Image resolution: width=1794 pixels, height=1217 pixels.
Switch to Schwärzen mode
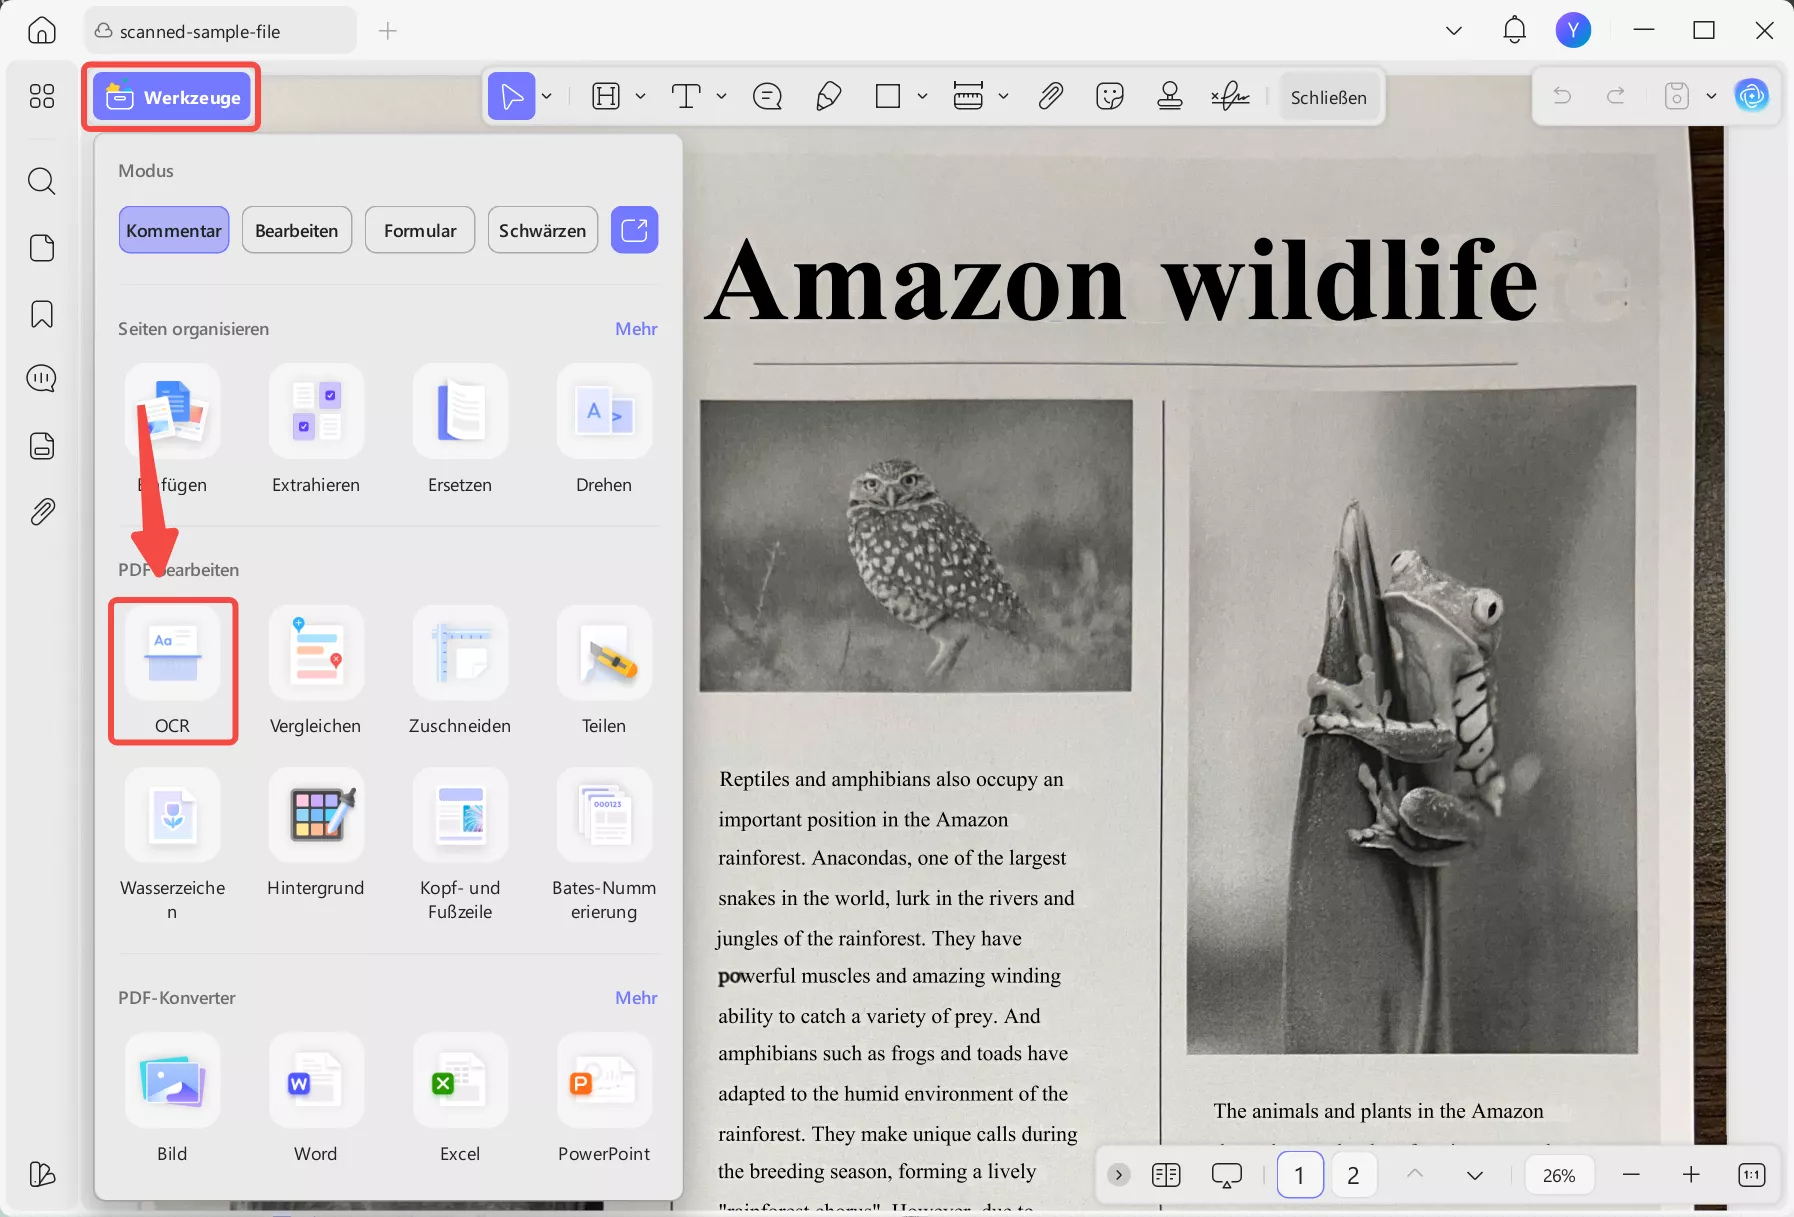click(x=543, y=230)
